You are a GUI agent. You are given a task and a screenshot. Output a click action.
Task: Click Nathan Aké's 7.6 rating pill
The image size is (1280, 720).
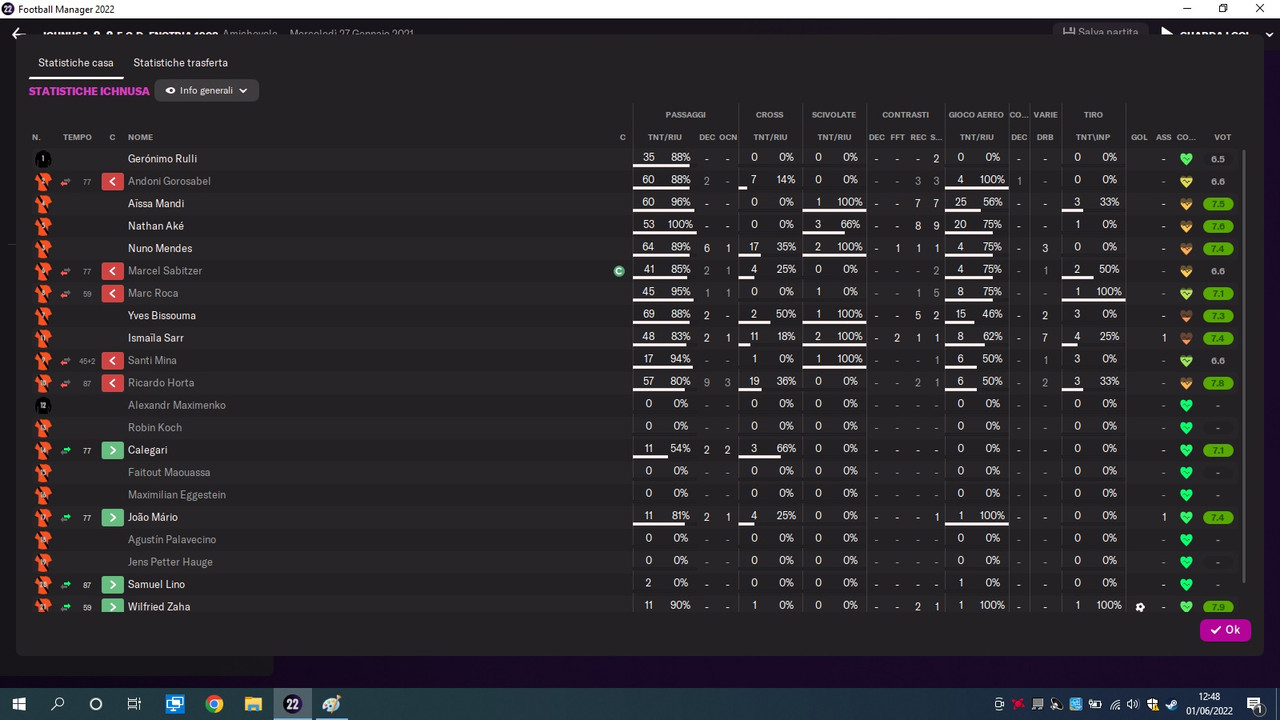(x=1218, y=226)
